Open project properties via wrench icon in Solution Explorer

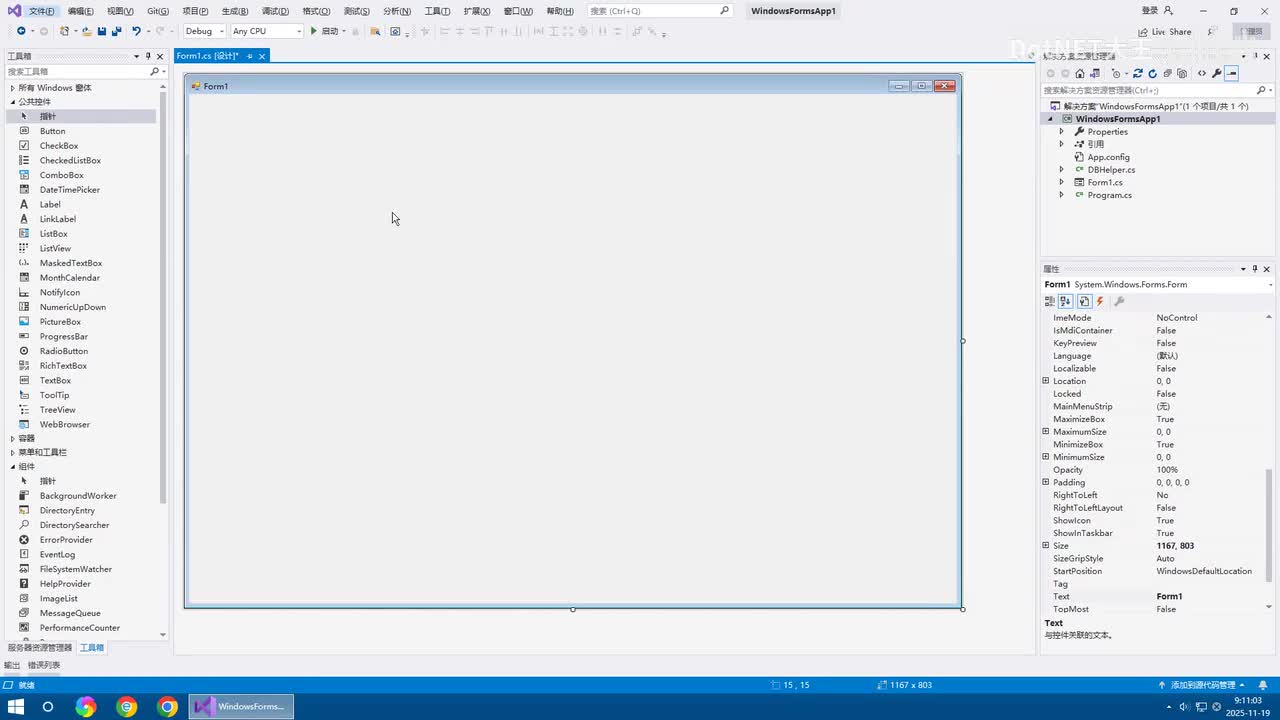pyautogui.click(x=1216, y=73)
